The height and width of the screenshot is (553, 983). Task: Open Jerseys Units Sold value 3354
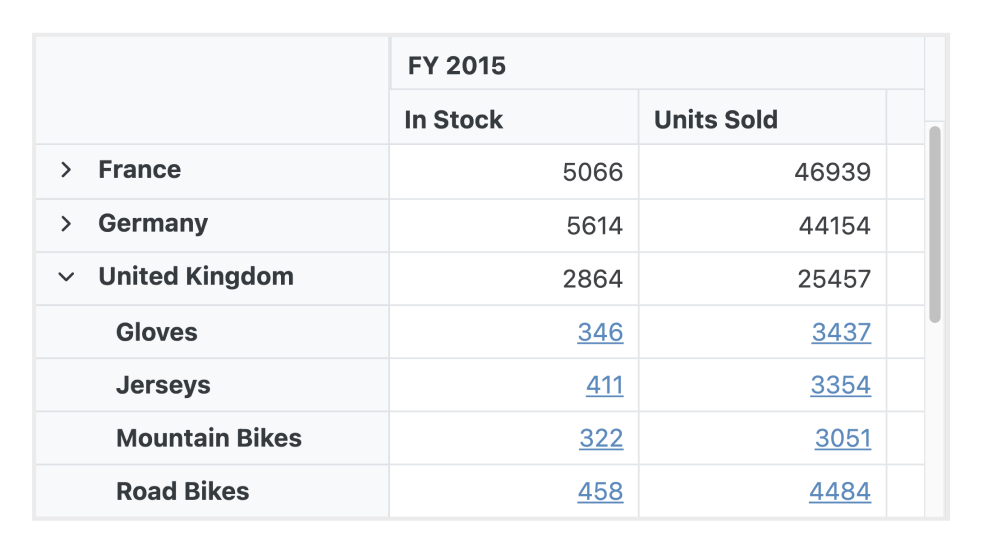[840, 385]
